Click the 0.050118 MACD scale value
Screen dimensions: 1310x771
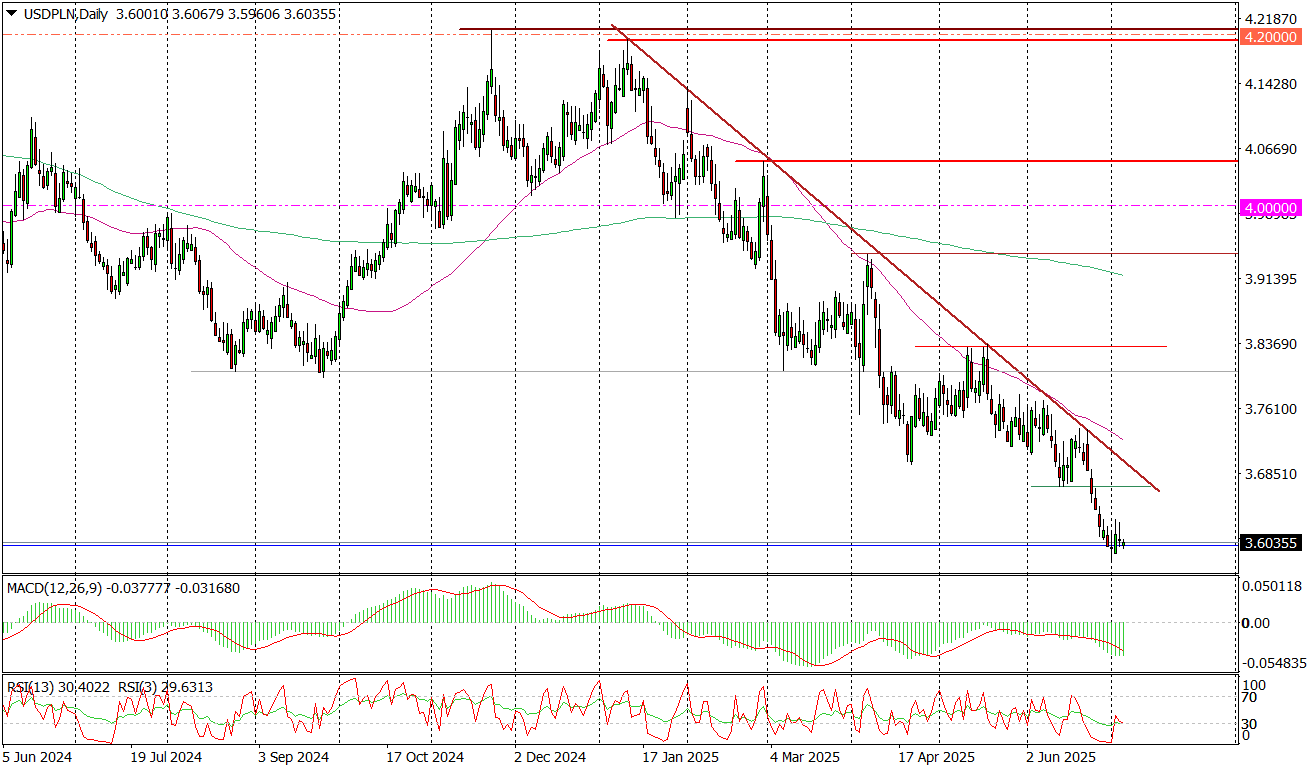[x=1270, y=585]
